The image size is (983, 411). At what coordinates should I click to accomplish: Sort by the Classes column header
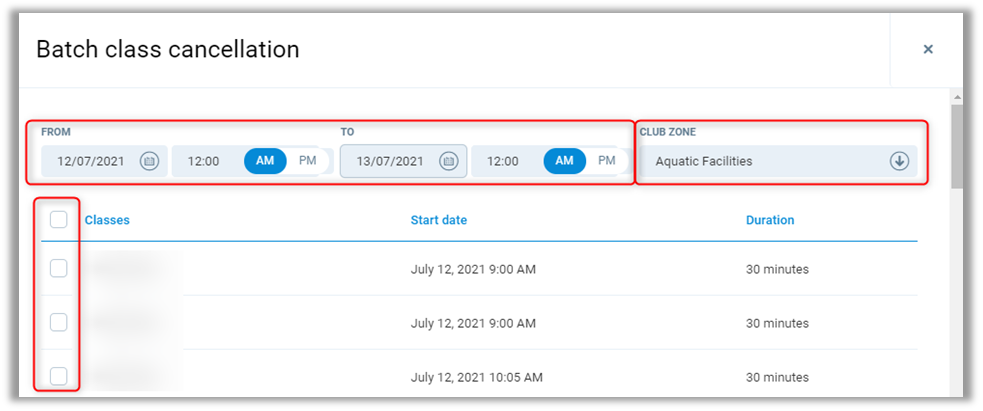pos(107,220)
